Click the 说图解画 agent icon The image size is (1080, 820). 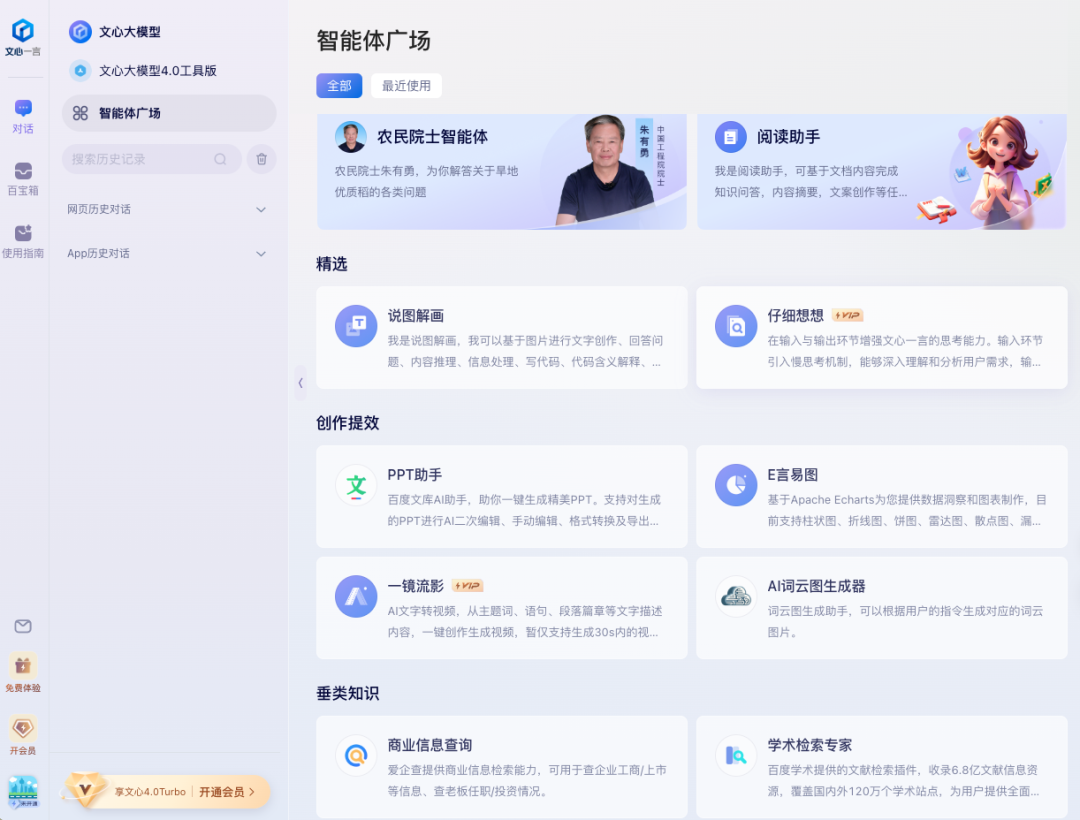(356, 326)
